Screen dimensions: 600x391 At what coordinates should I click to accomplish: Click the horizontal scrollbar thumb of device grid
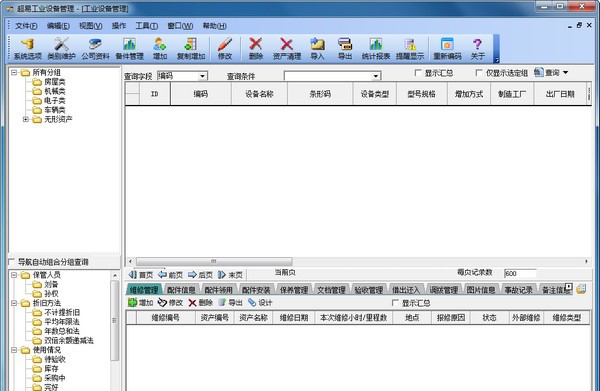click(214, 261)
